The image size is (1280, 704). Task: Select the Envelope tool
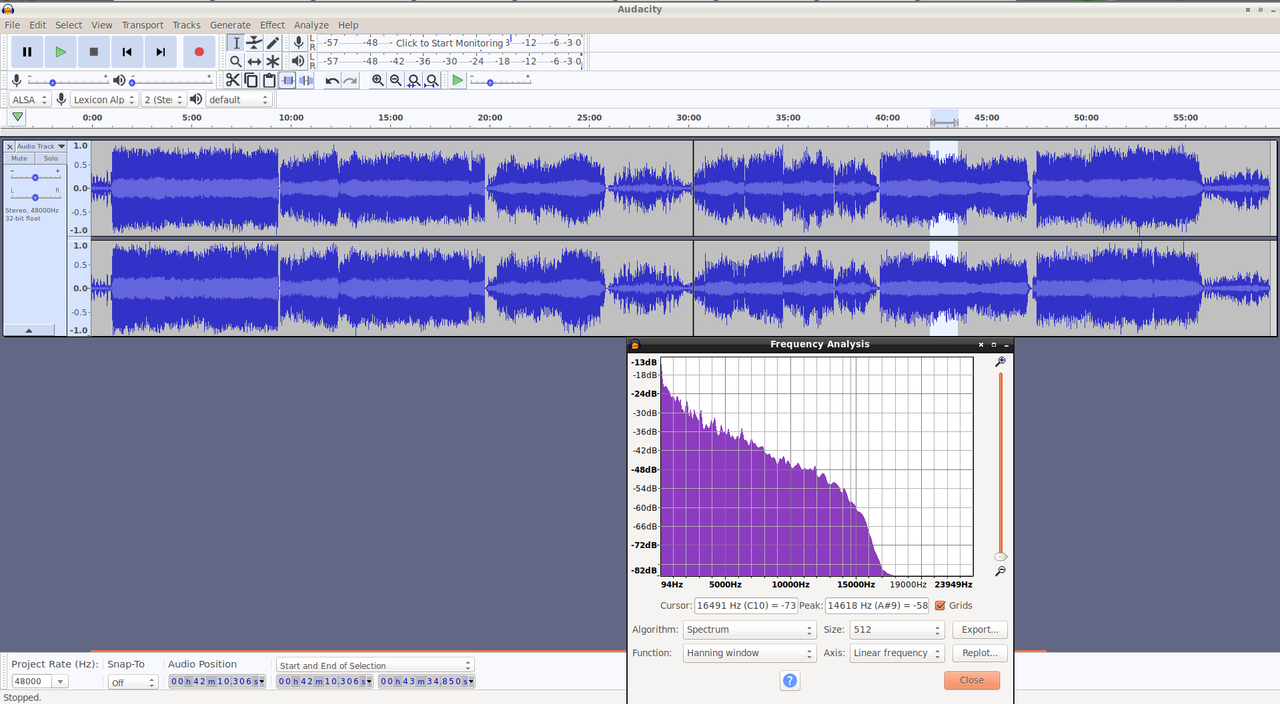tap(254, 43)
